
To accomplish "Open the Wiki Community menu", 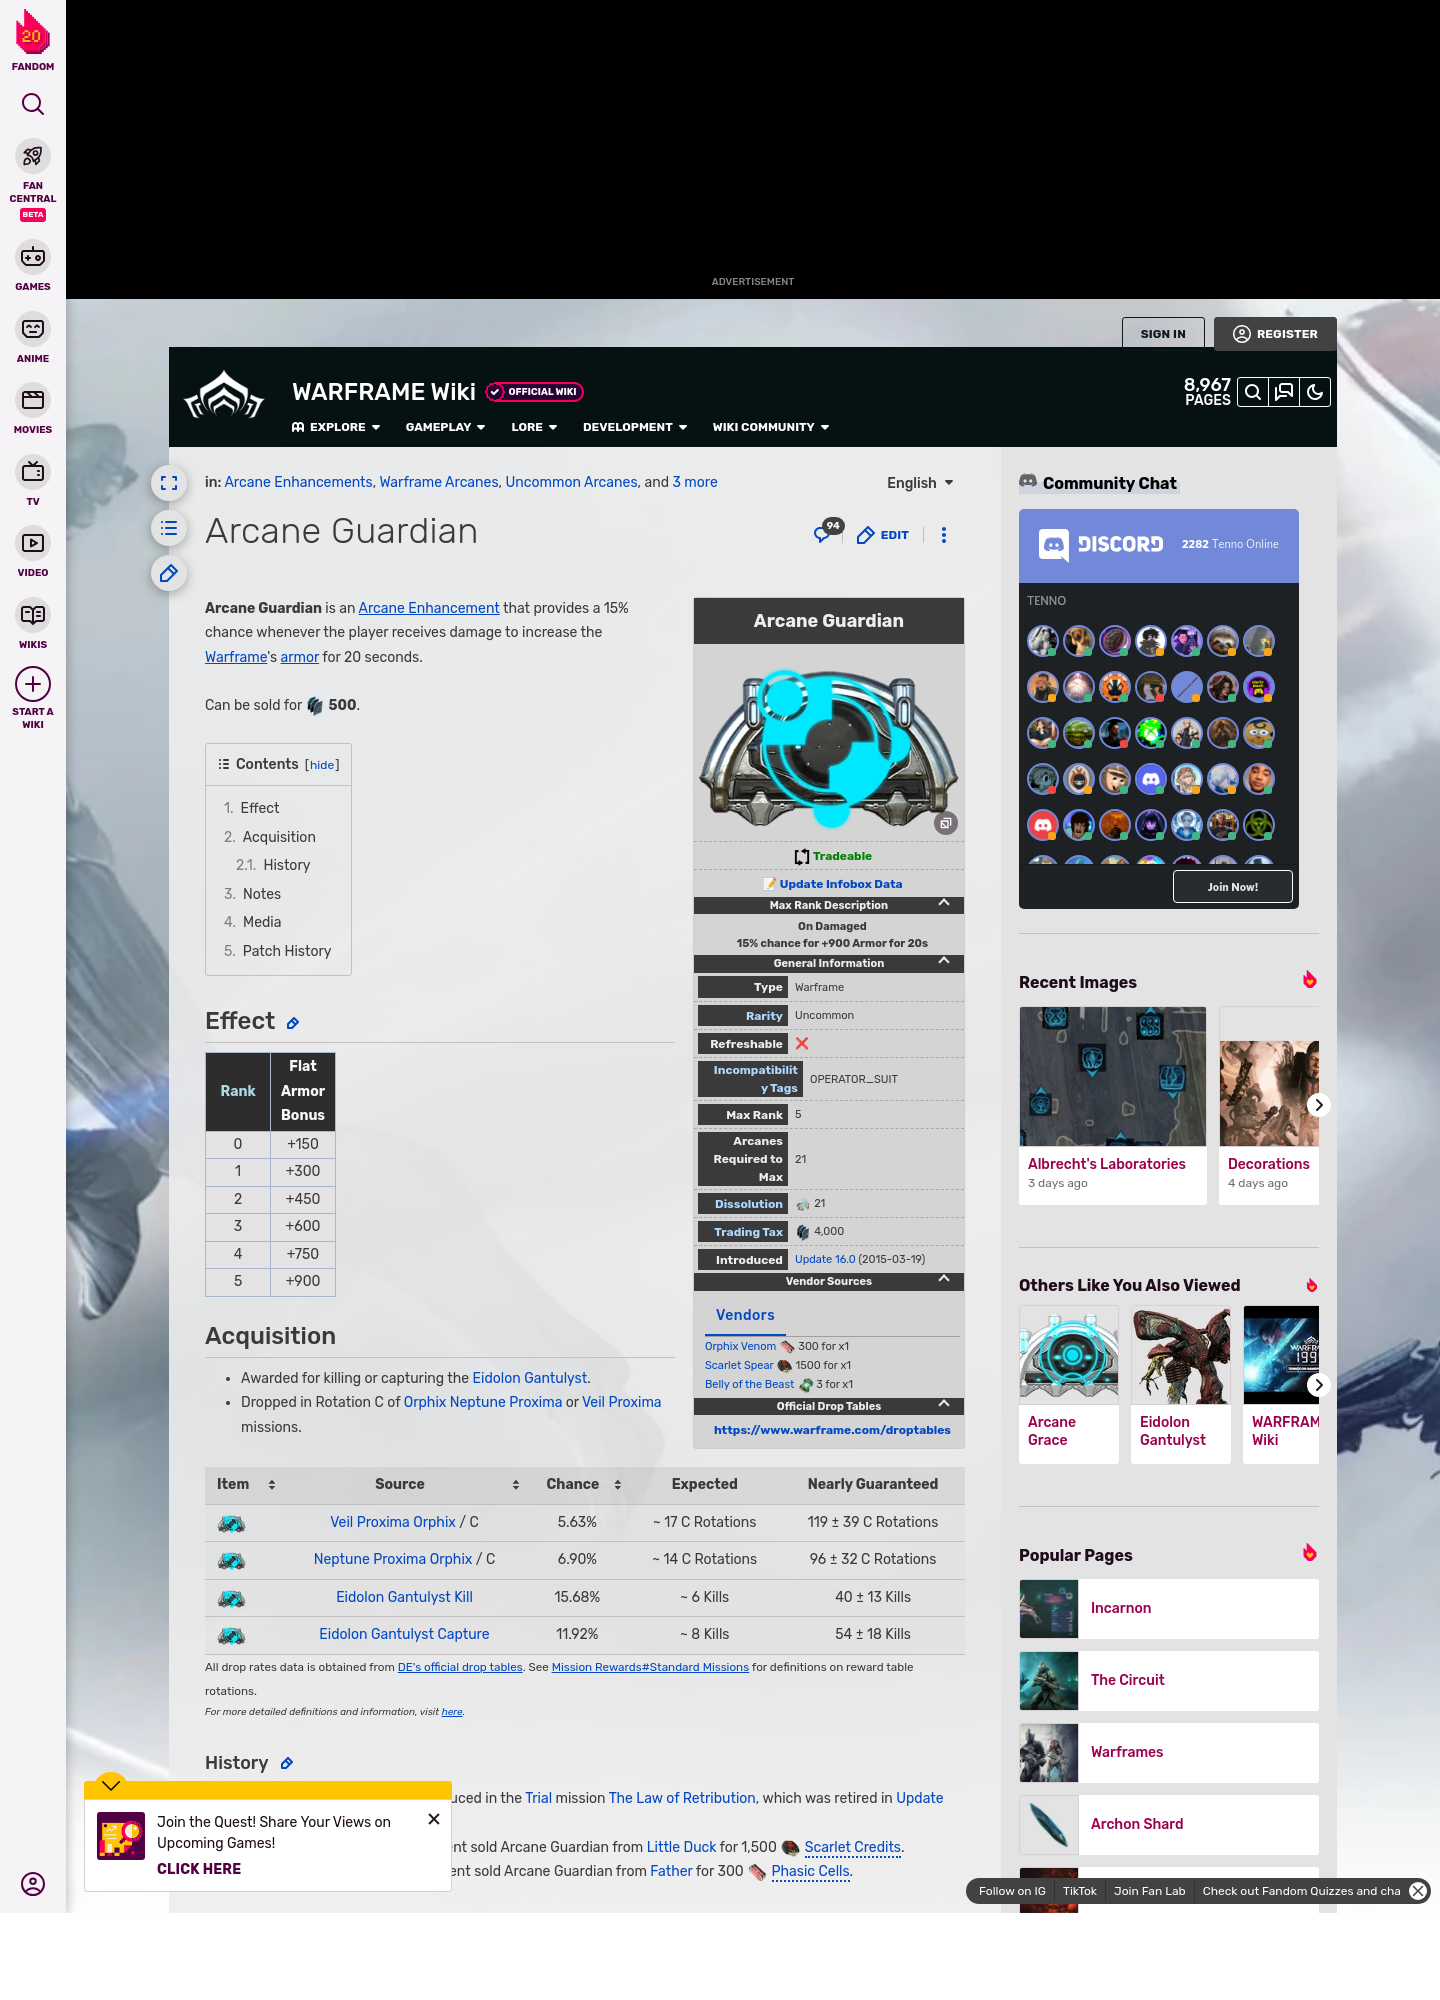I will [771, 427].
